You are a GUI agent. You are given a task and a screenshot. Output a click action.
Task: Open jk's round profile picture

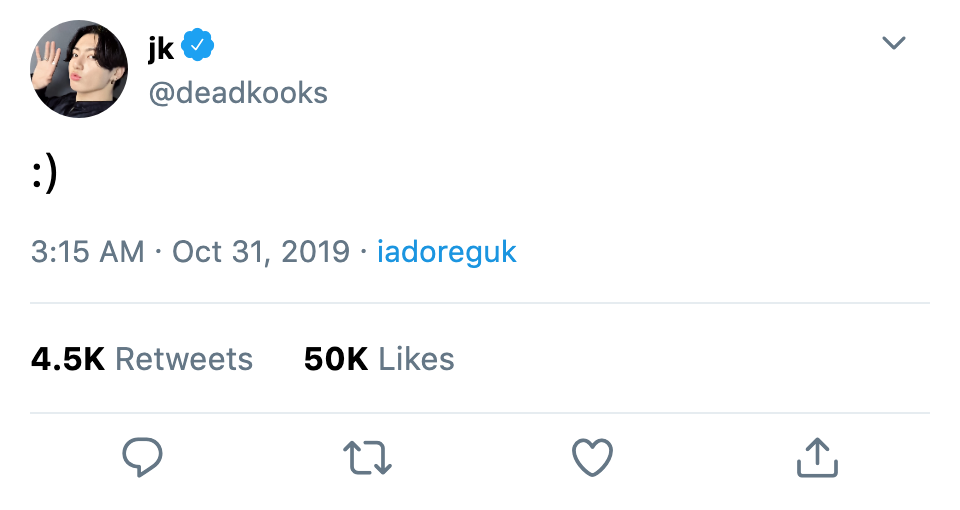[79, 69]
